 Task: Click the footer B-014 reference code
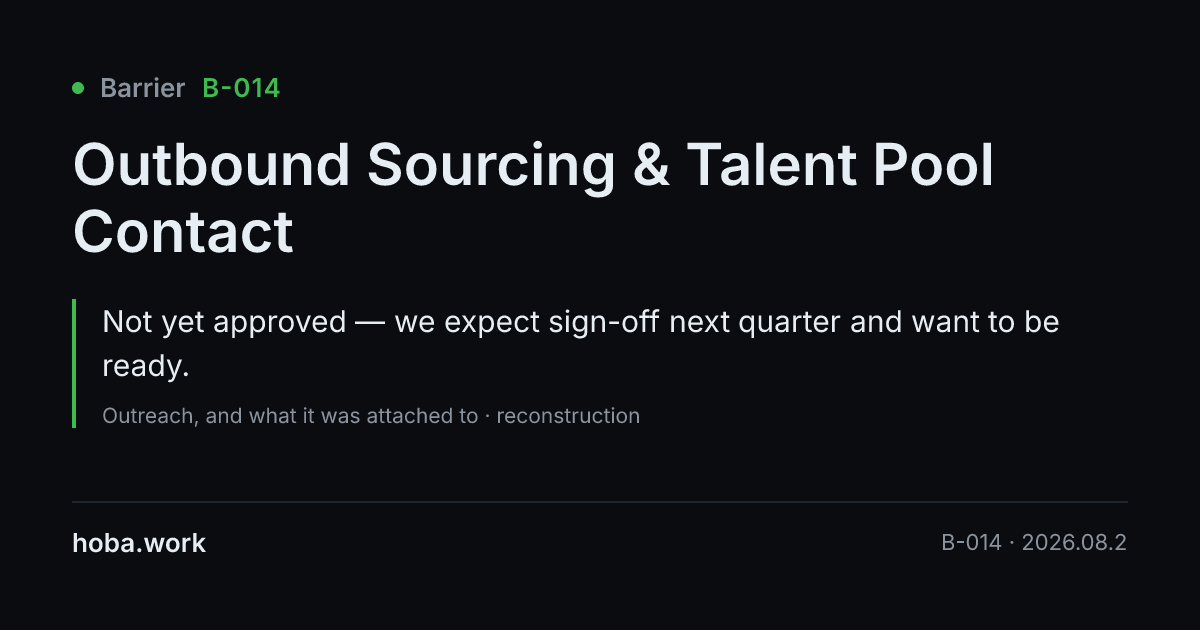(x=971, y=543)
